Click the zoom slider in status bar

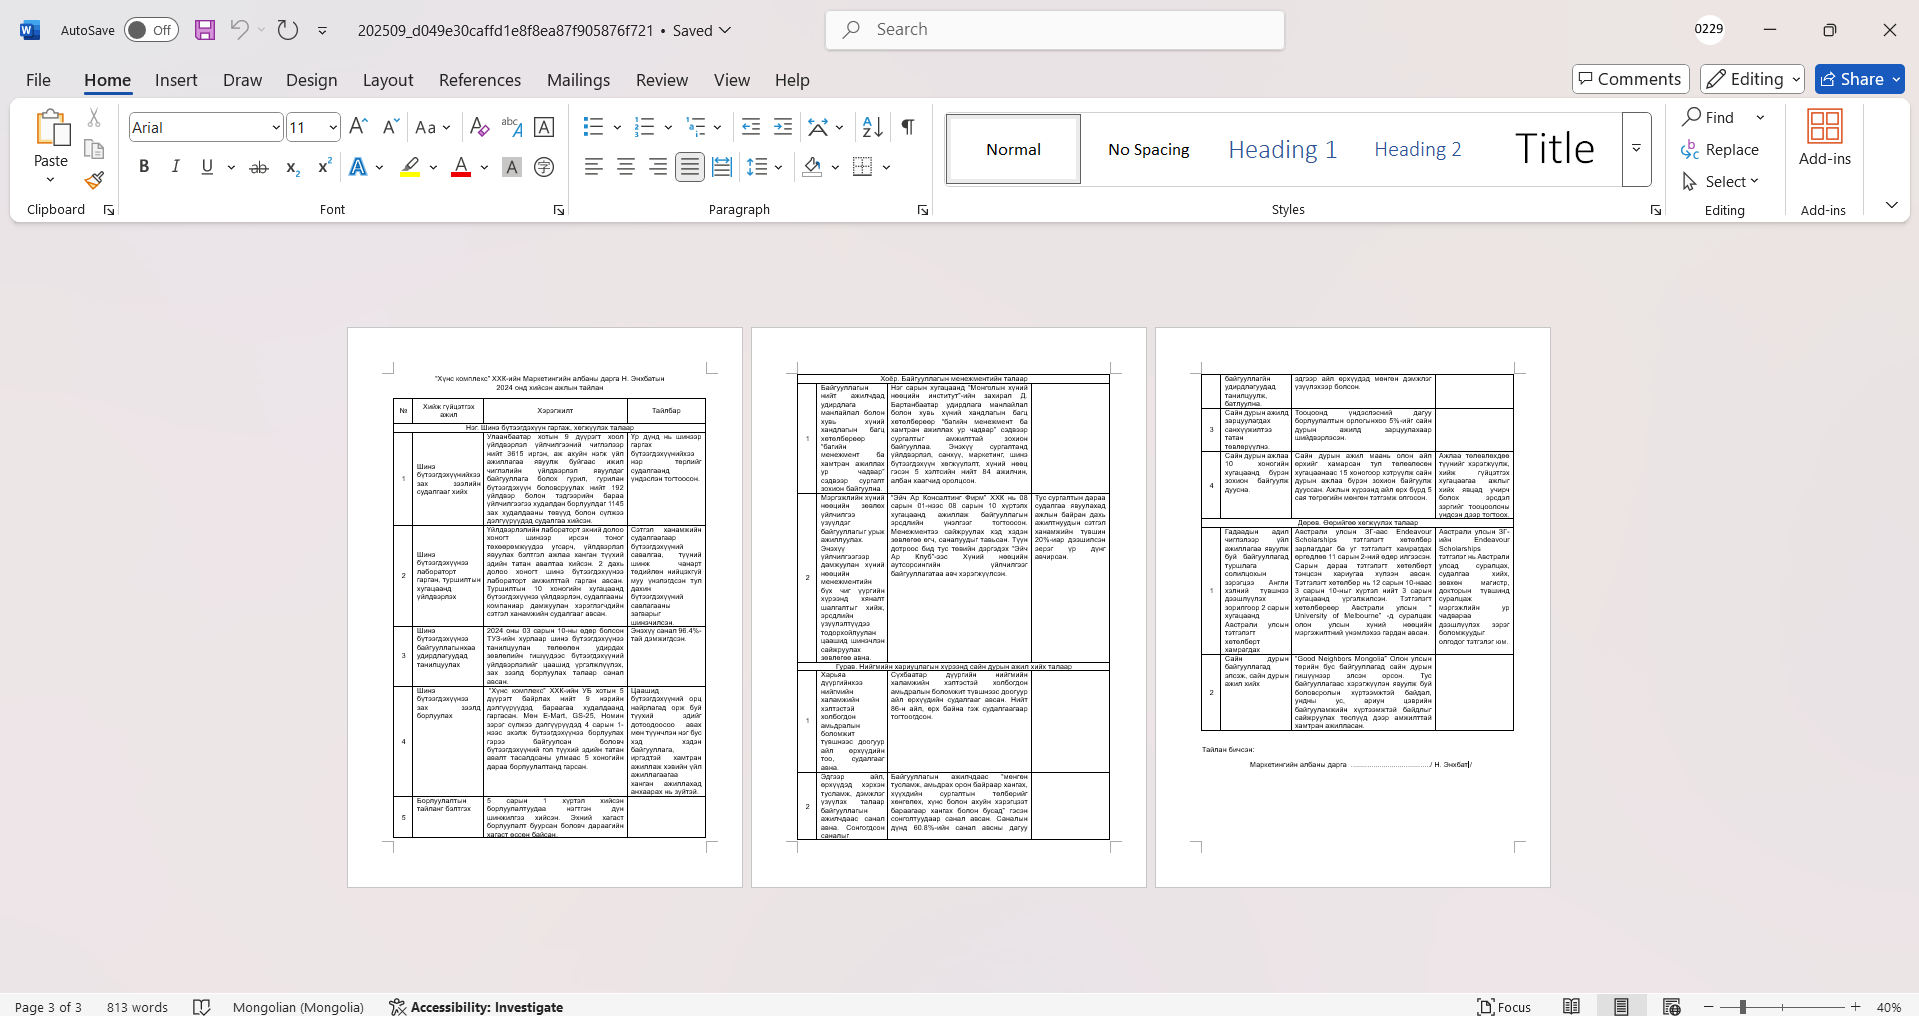[x=1742, y=1007]
